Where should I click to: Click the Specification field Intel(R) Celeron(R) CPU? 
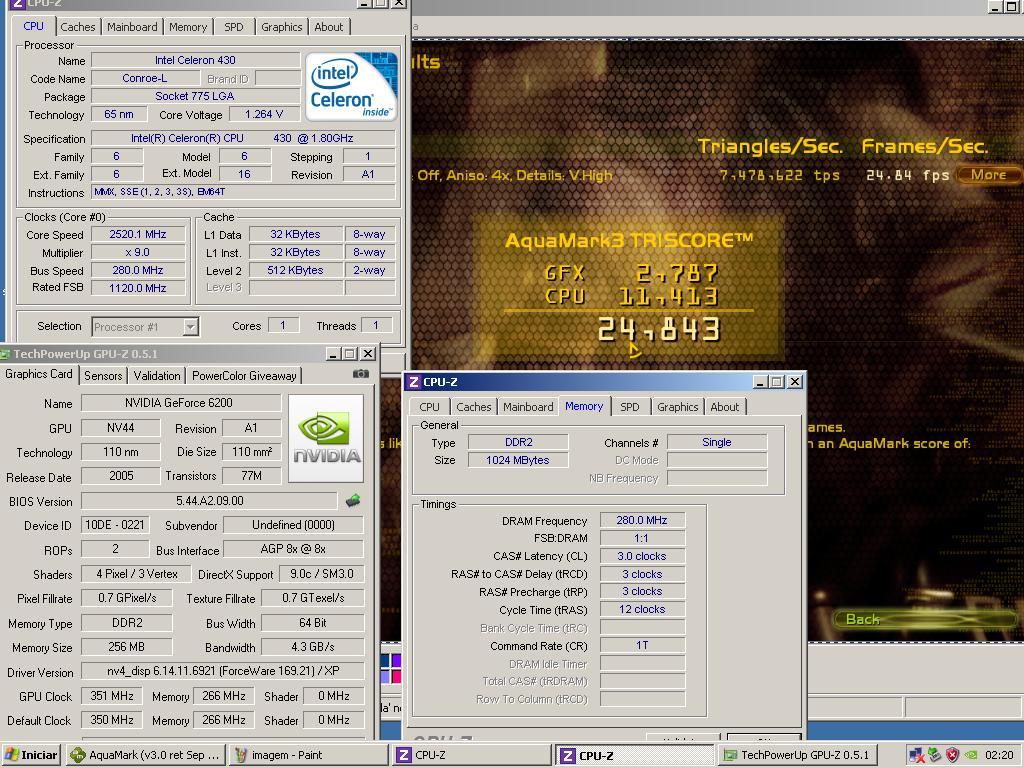coord(243,138)
